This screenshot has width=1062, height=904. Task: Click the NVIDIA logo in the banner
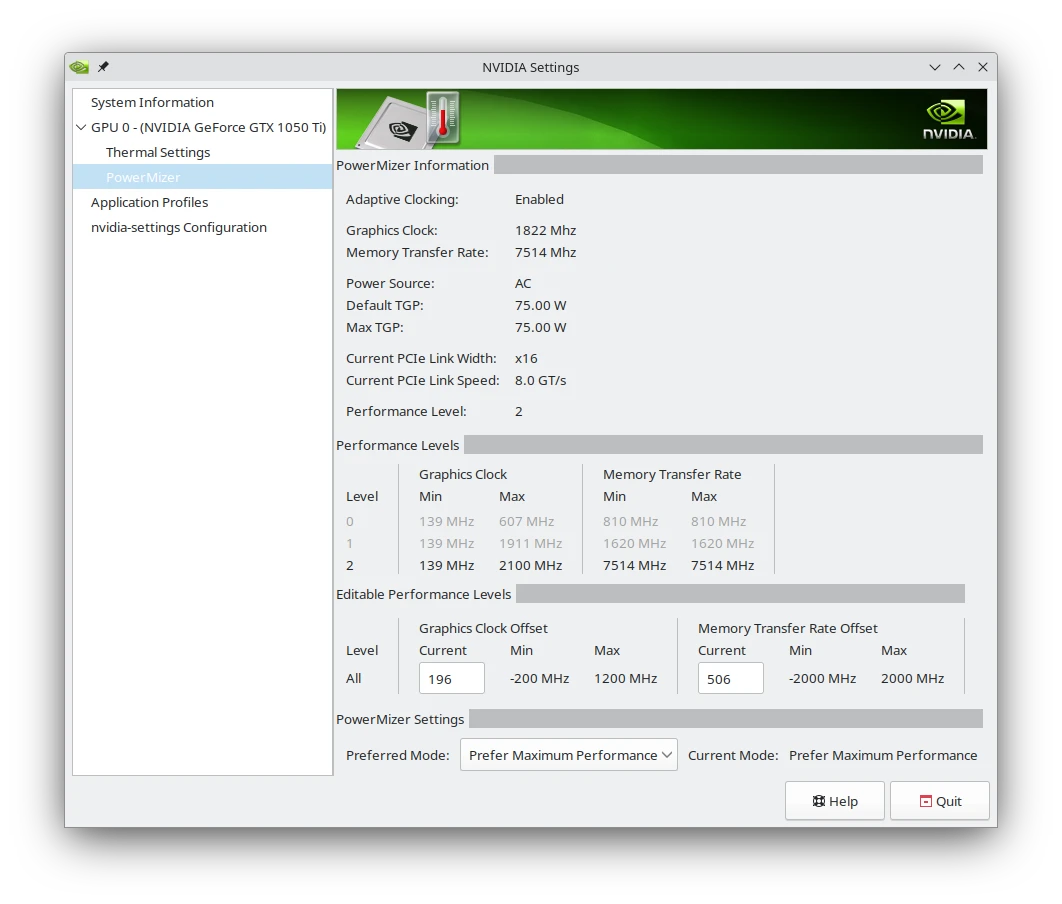pyautogui.click(x=947, y=120)
